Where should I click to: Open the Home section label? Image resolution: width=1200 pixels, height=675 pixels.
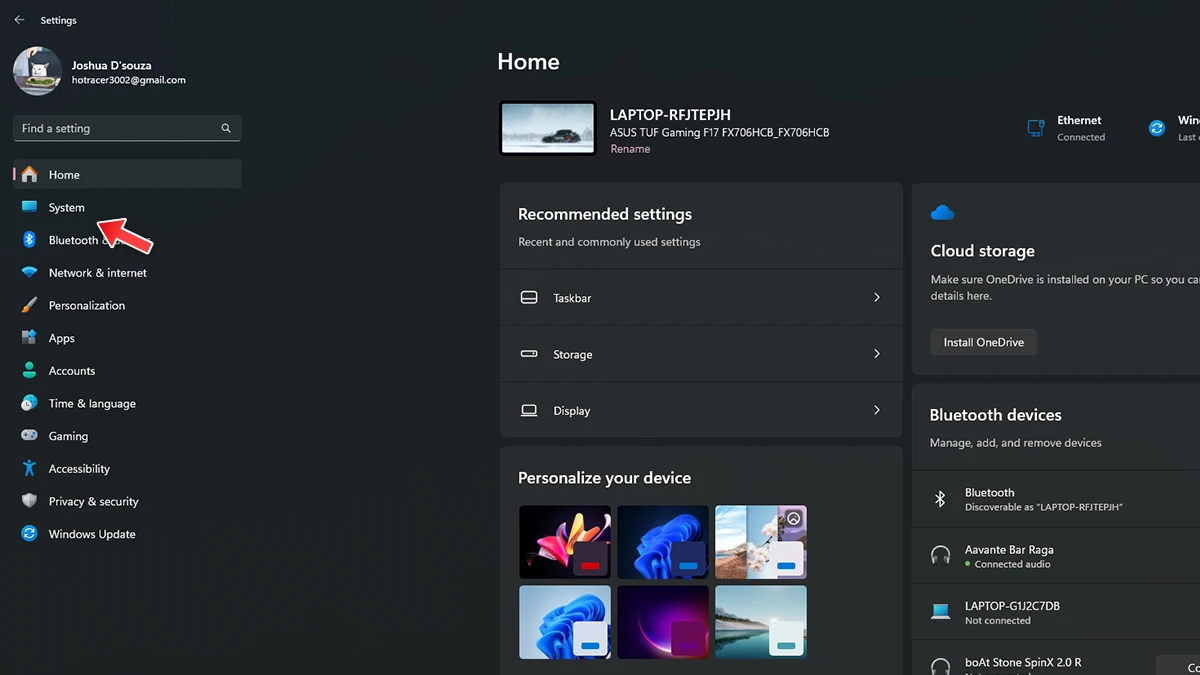tap(64, 175)
